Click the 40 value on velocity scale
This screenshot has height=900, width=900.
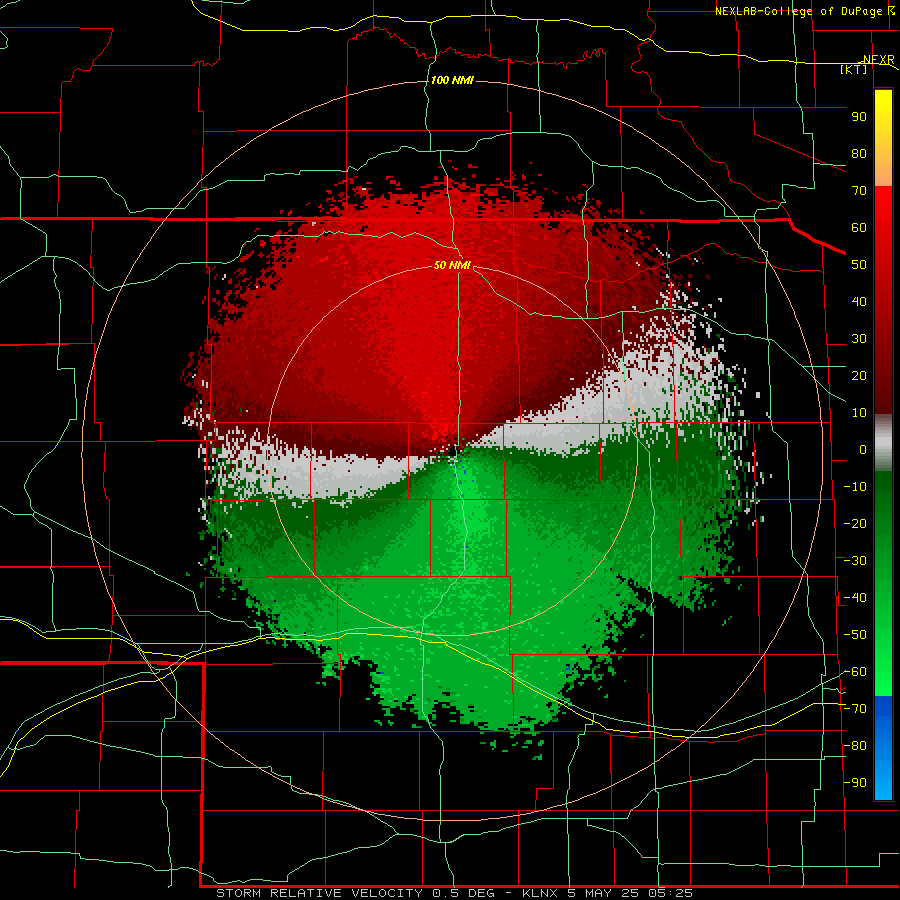859,301
